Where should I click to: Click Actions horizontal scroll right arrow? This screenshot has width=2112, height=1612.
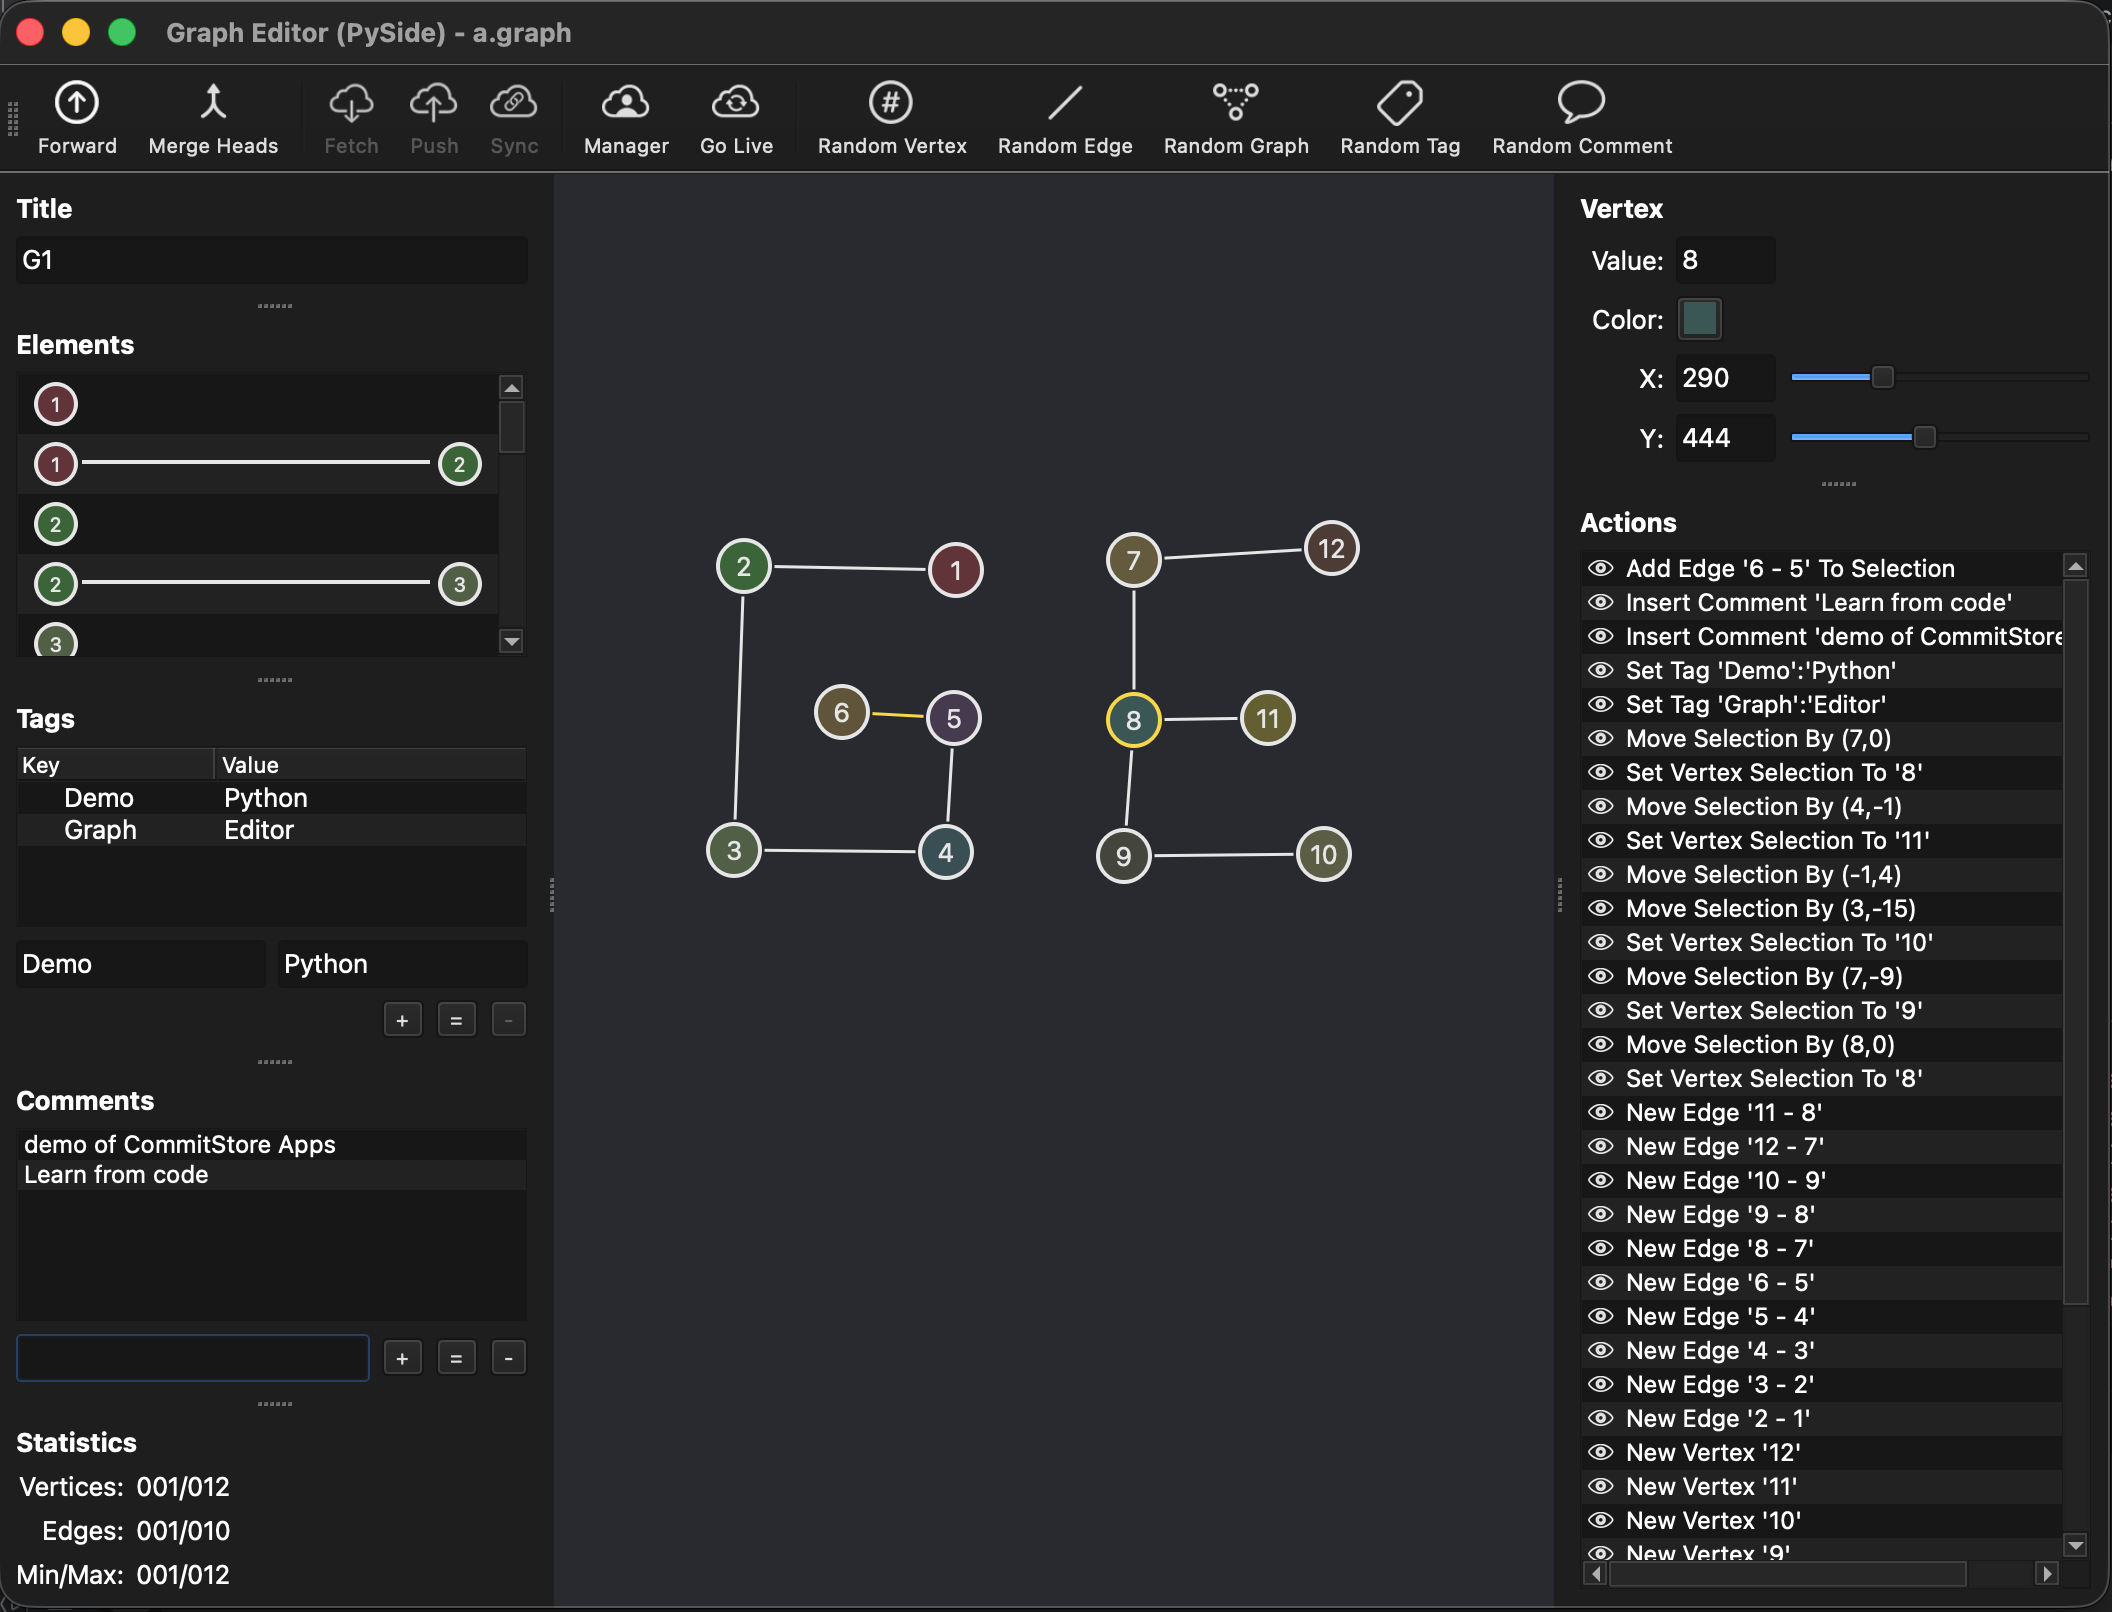(2047, 1574)
